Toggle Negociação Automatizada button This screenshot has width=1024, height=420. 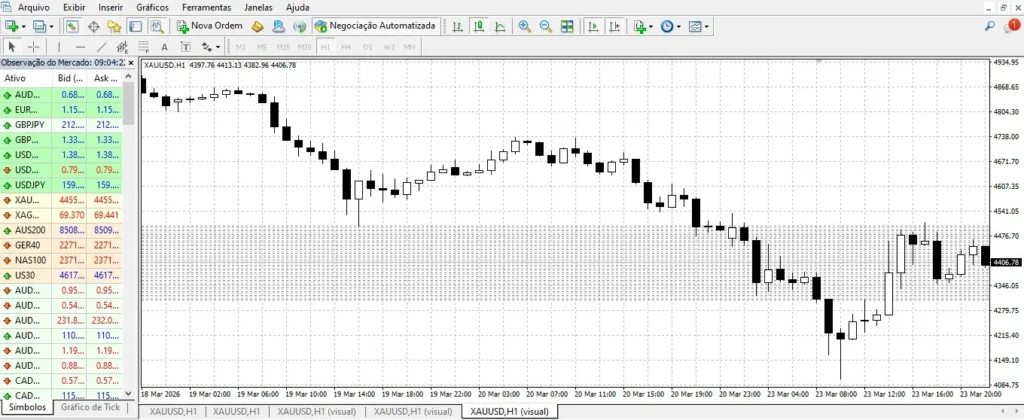(375, 26)
